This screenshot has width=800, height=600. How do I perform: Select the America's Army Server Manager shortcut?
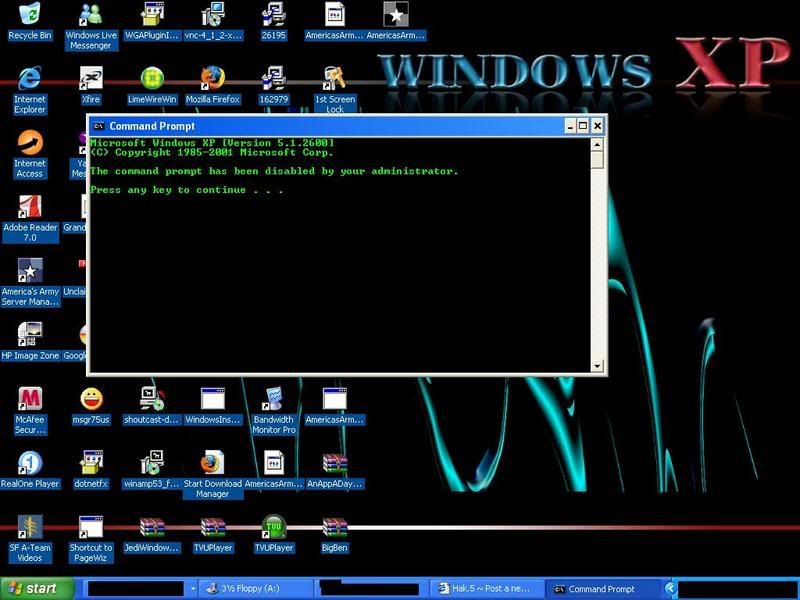click(30, 283)
